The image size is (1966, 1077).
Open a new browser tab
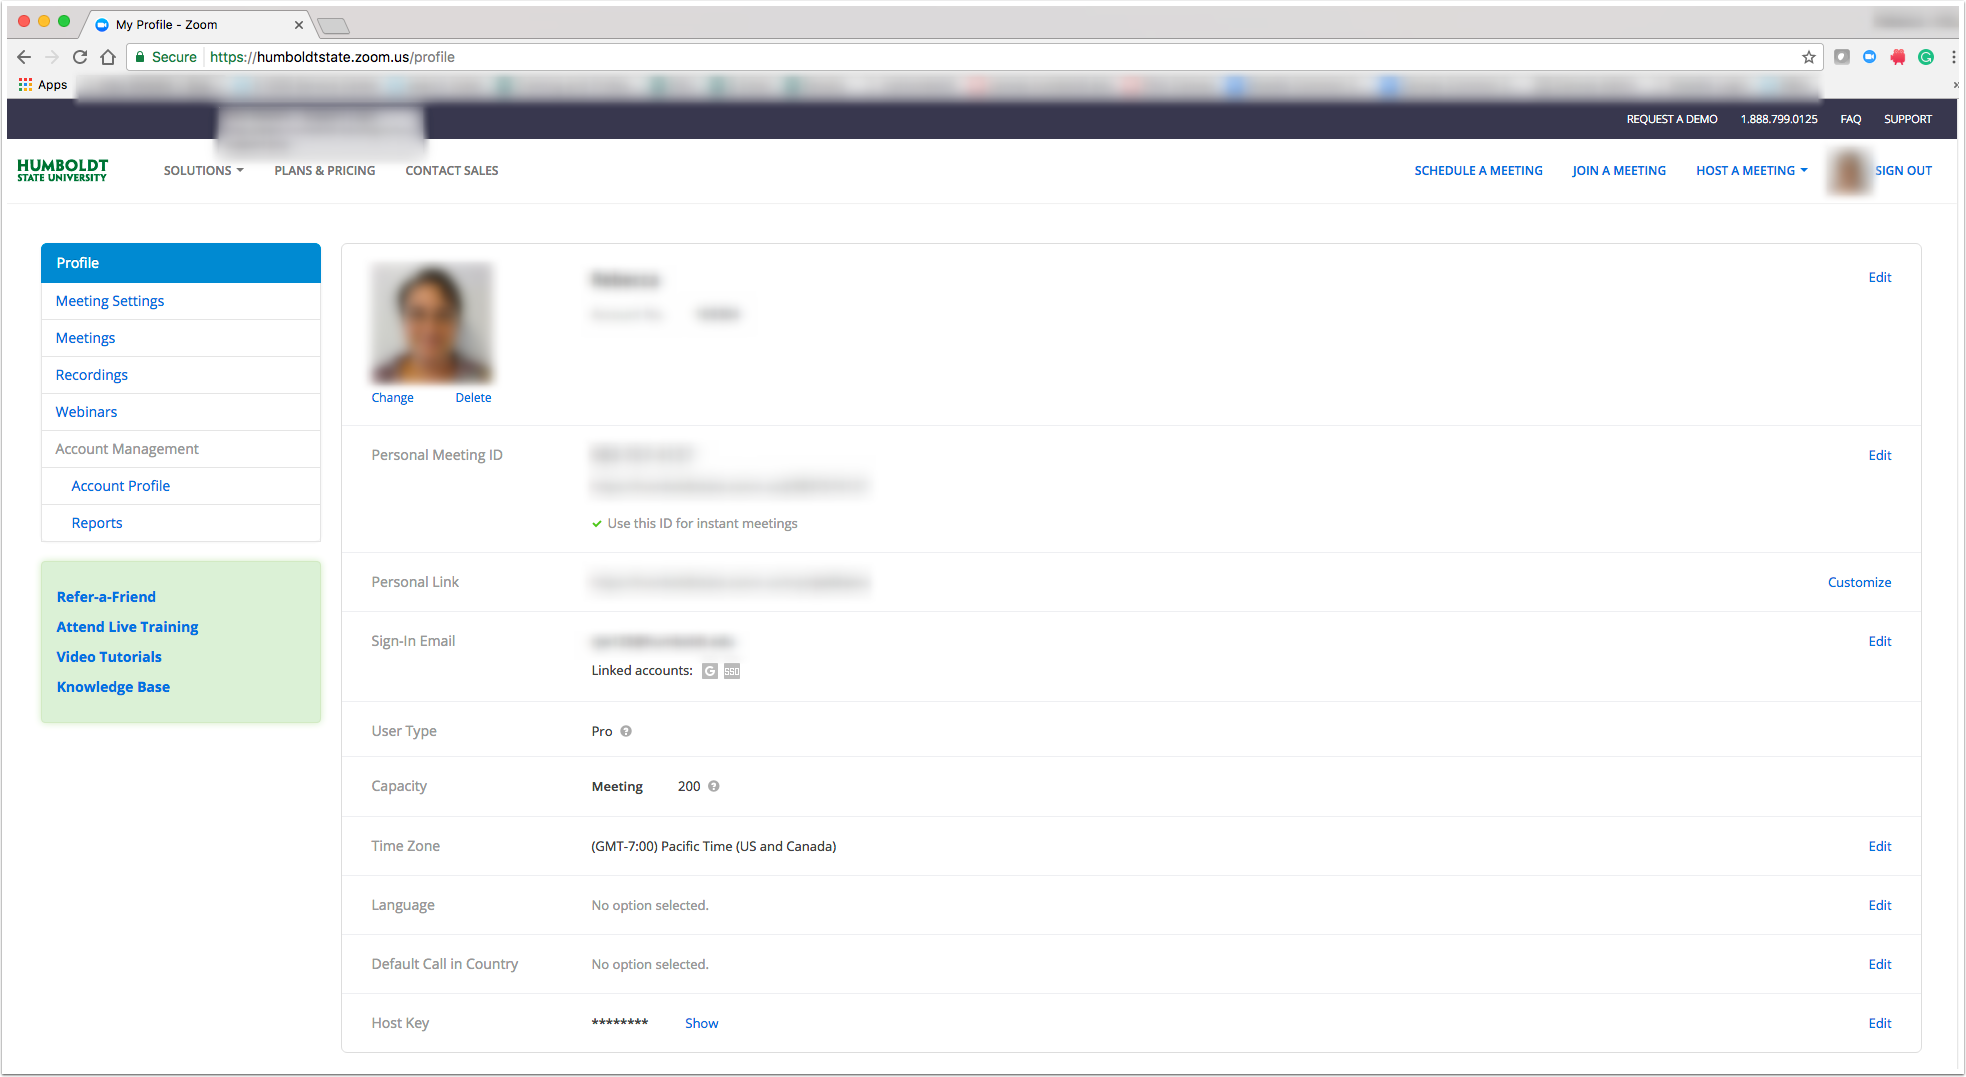click(333, 25)
